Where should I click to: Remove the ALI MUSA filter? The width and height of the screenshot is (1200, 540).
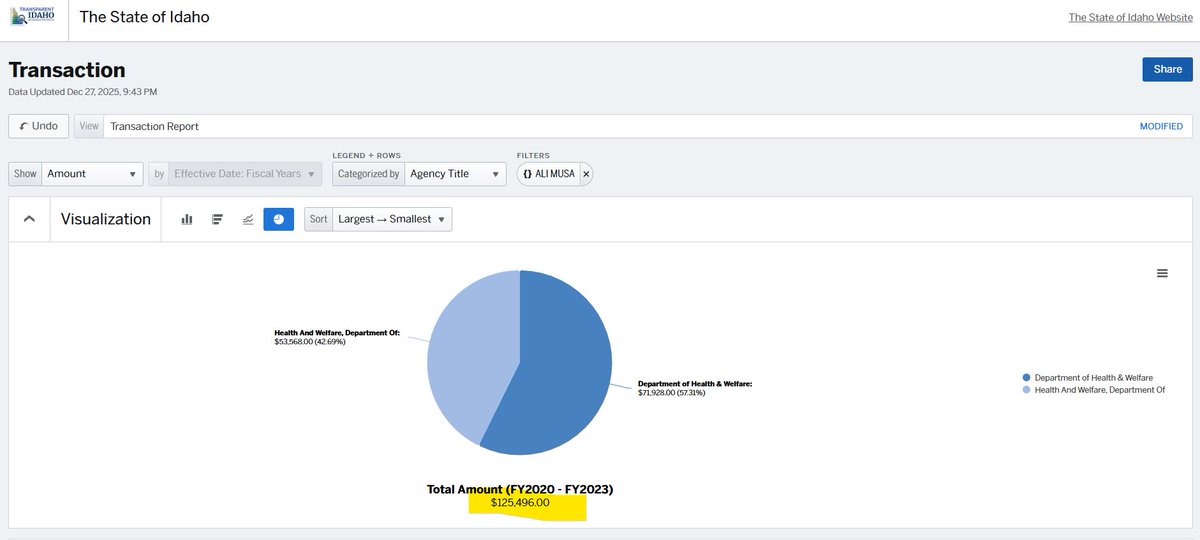(x=586, y=174)
